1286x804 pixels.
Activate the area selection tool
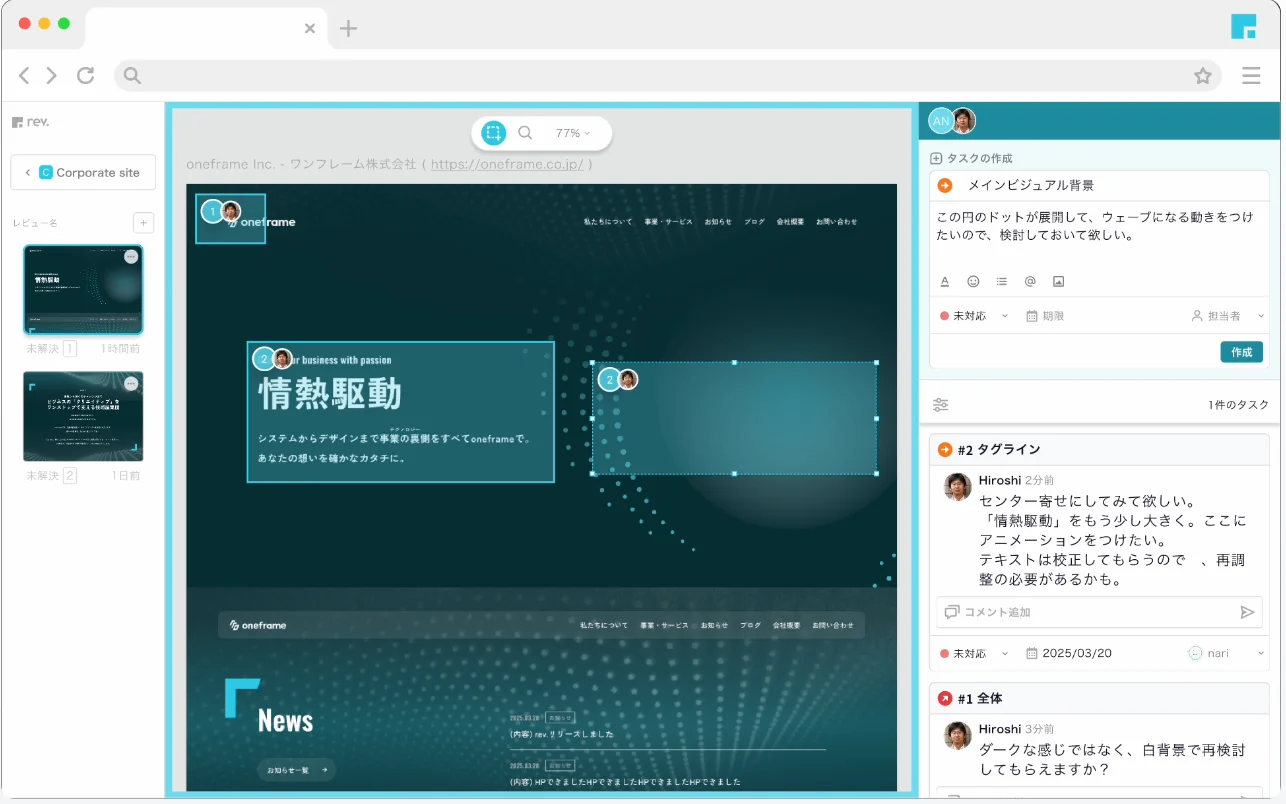[493, 133]
